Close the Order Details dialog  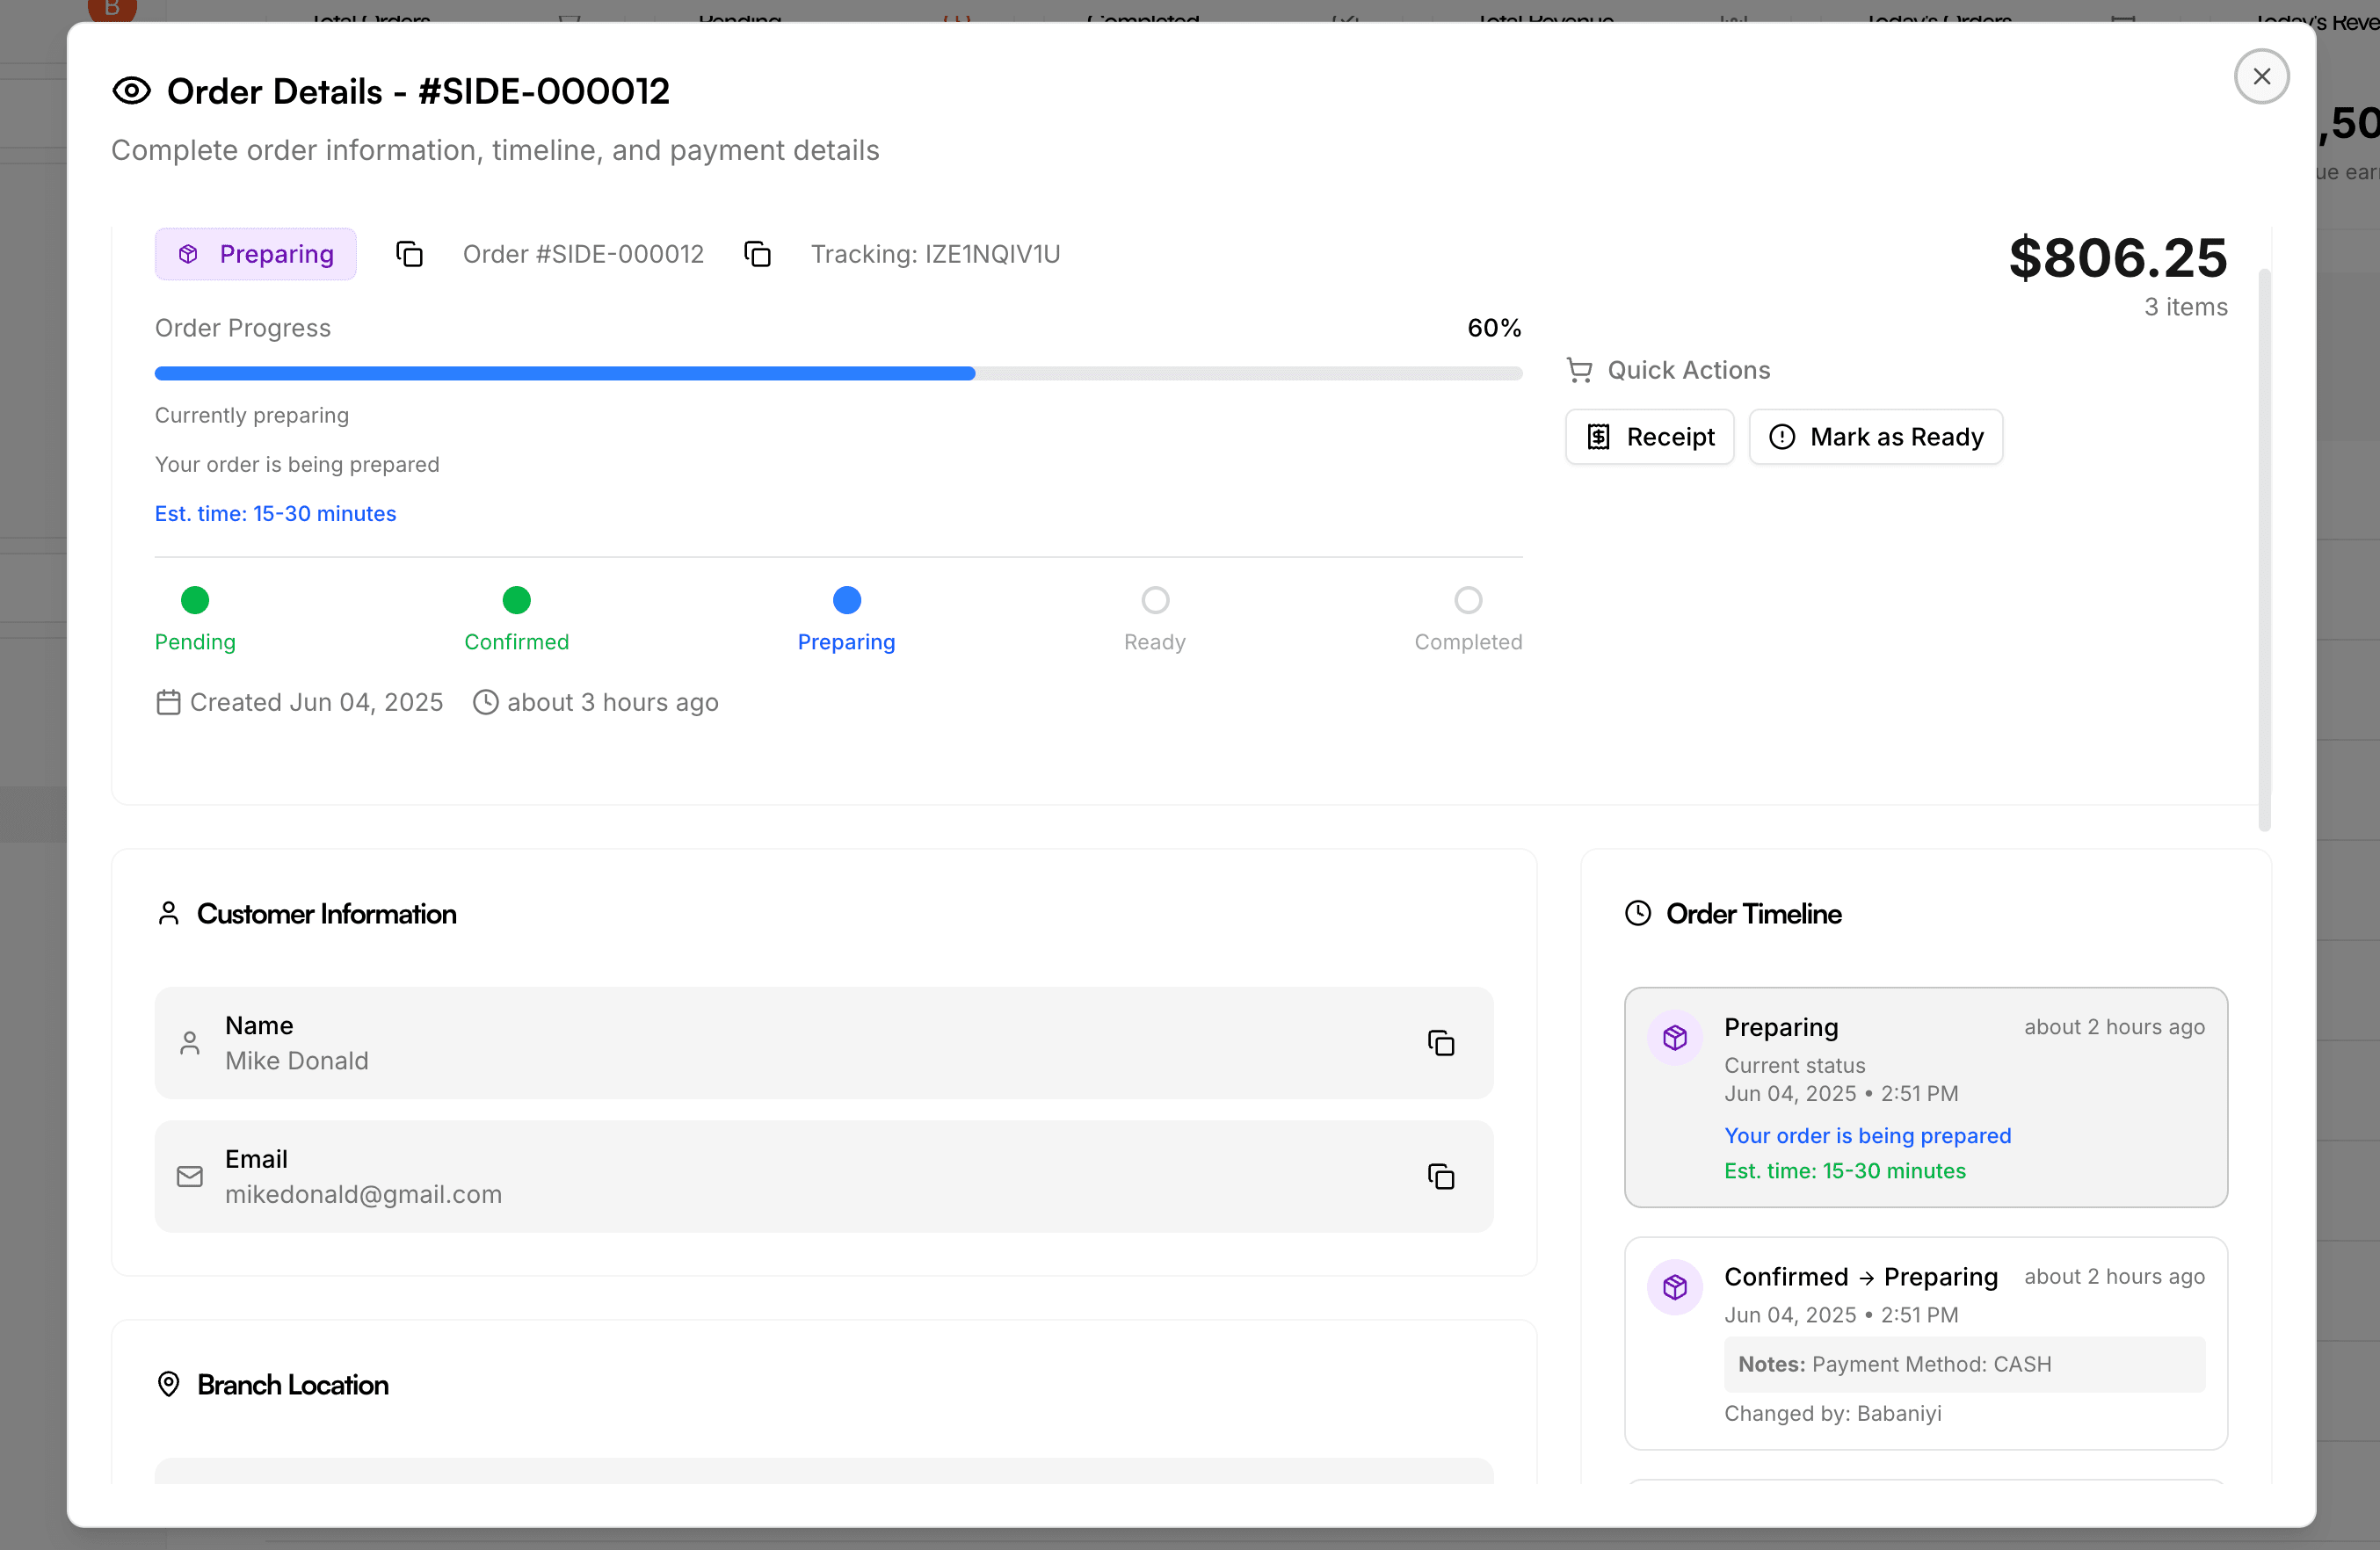coord(2261,76)
